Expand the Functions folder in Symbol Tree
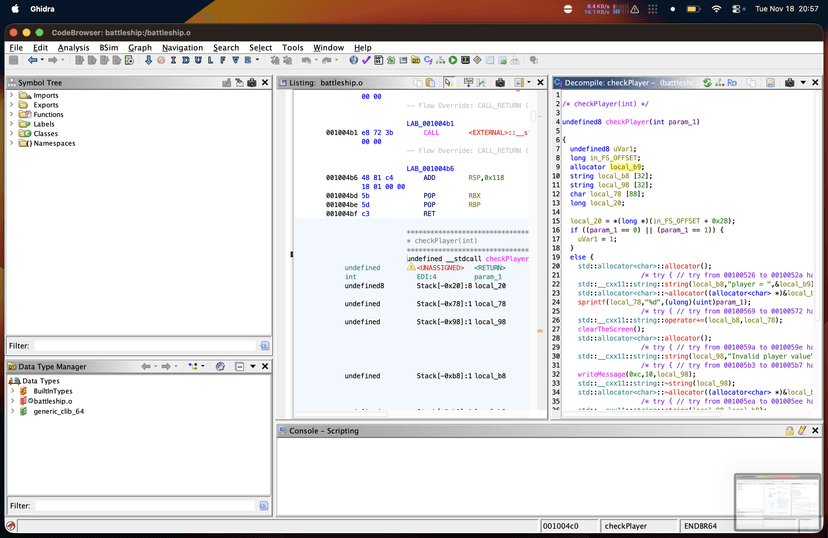This screenshot has height=538, width=828. [x=12, y=115]
